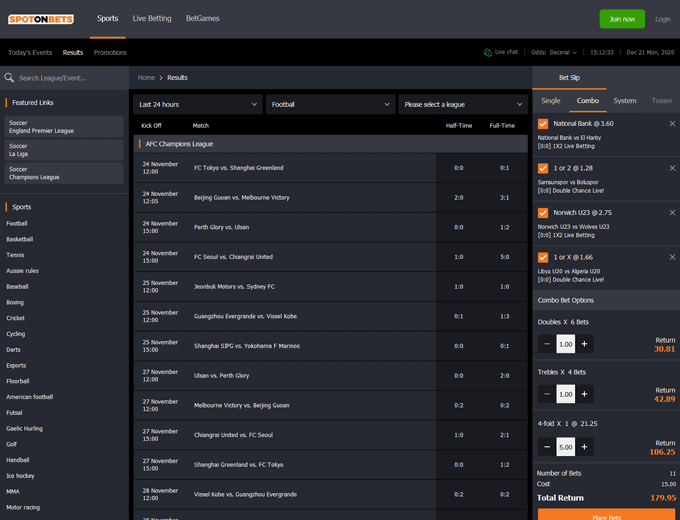
Task: Click the 4-fold stake input field
Action: point(566,447)
